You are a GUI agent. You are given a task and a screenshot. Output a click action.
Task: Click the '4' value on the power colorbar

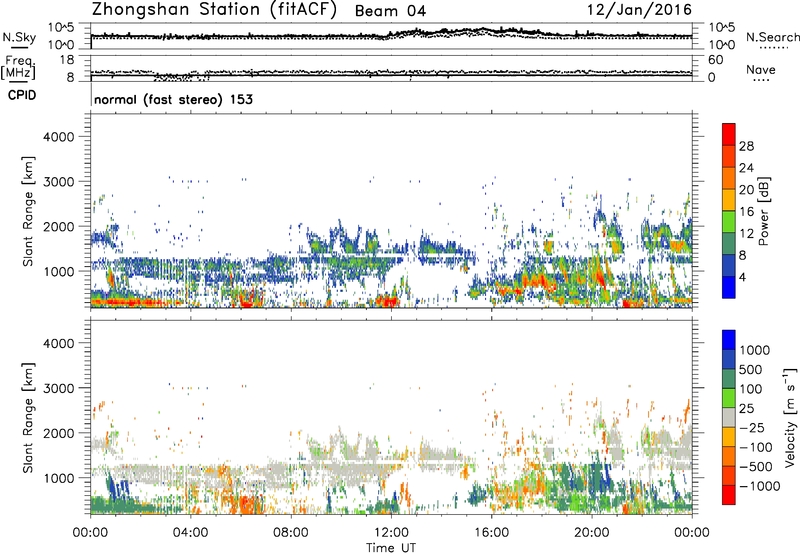pyautogui.click(x=742, y=277)
